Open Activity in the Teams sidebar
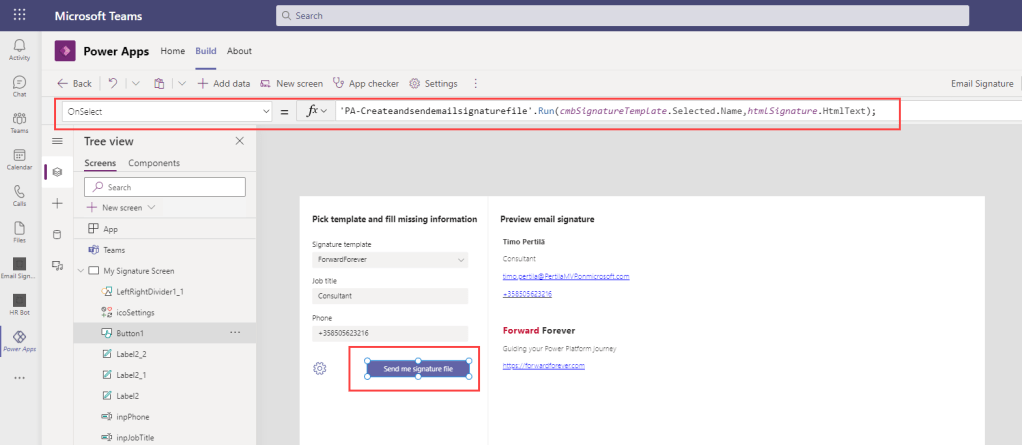Viewport: 1022px width, 445px height. pos(19,50)
